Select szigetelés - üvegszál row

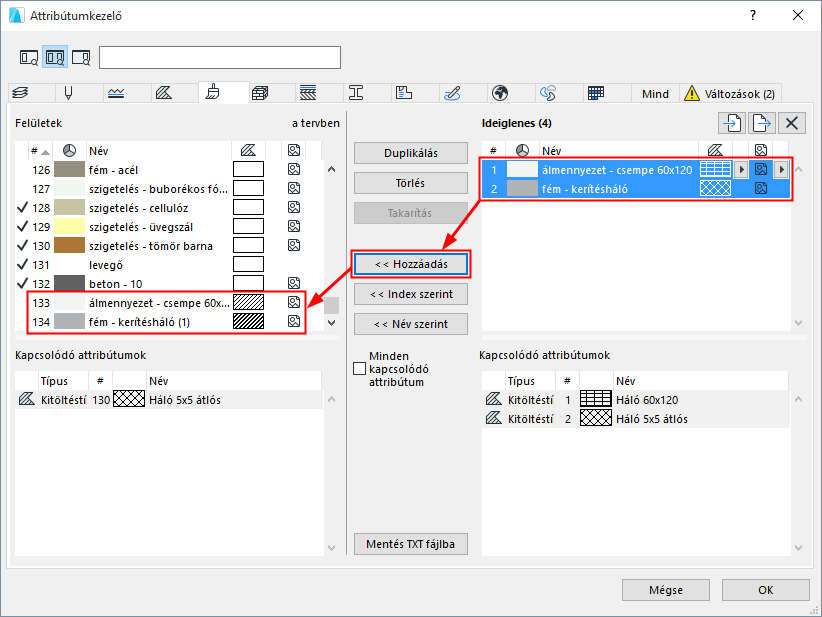[x=168, y=226]
